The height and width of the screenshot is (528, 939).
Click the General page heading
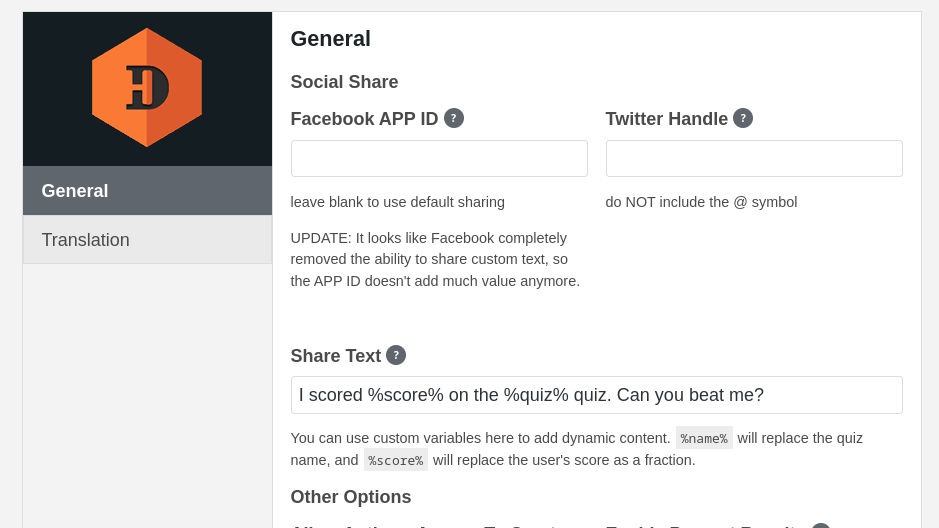coord(330,39)
